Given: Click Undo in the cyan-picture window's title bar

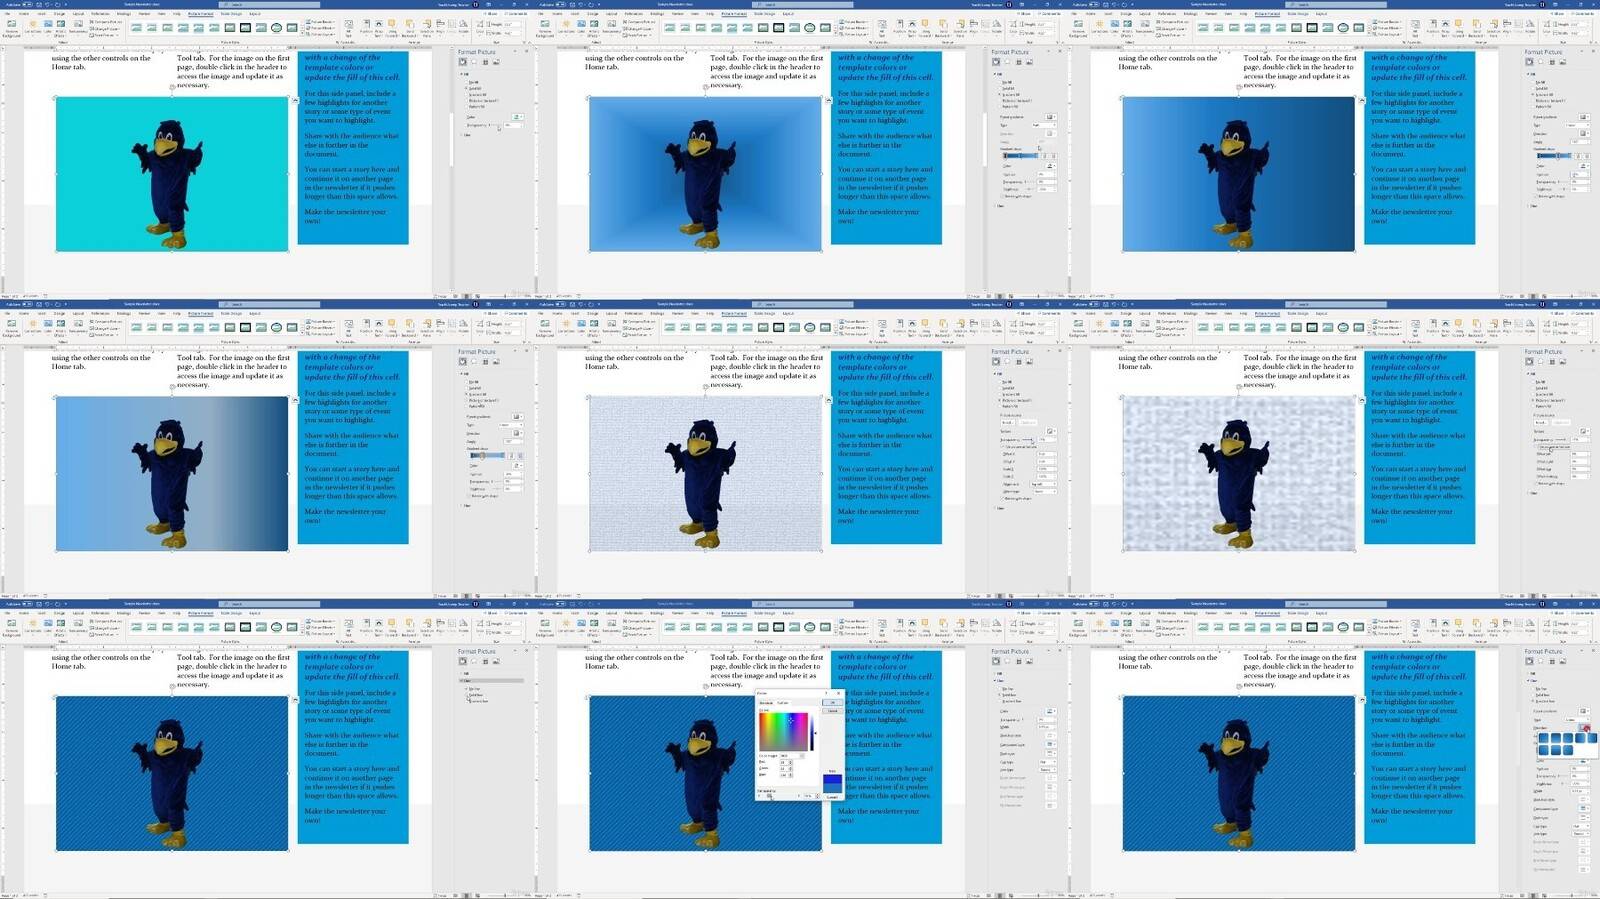Looking at the screenshot, I should point(48,4).
